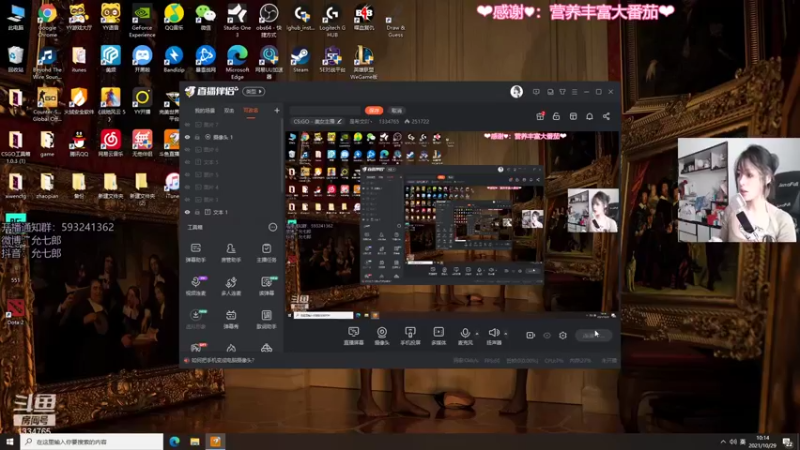Expand the speaker options arrow
The image size is (800, 450).
pyautogui.click(x=506, y=334)
